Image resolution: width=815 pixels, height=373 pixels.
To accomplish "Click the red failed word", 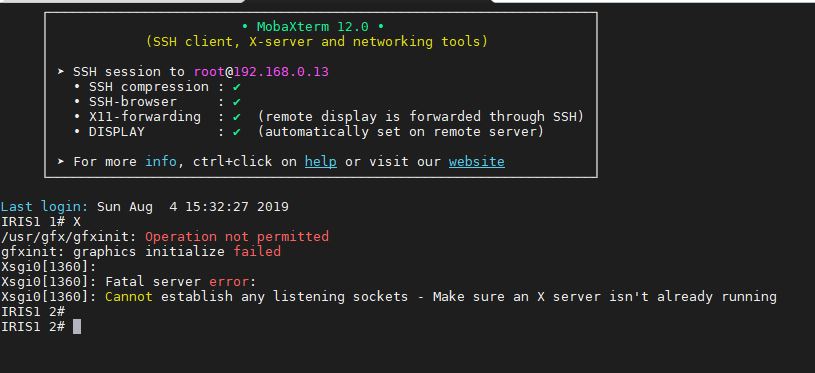I will coord(257,252).
